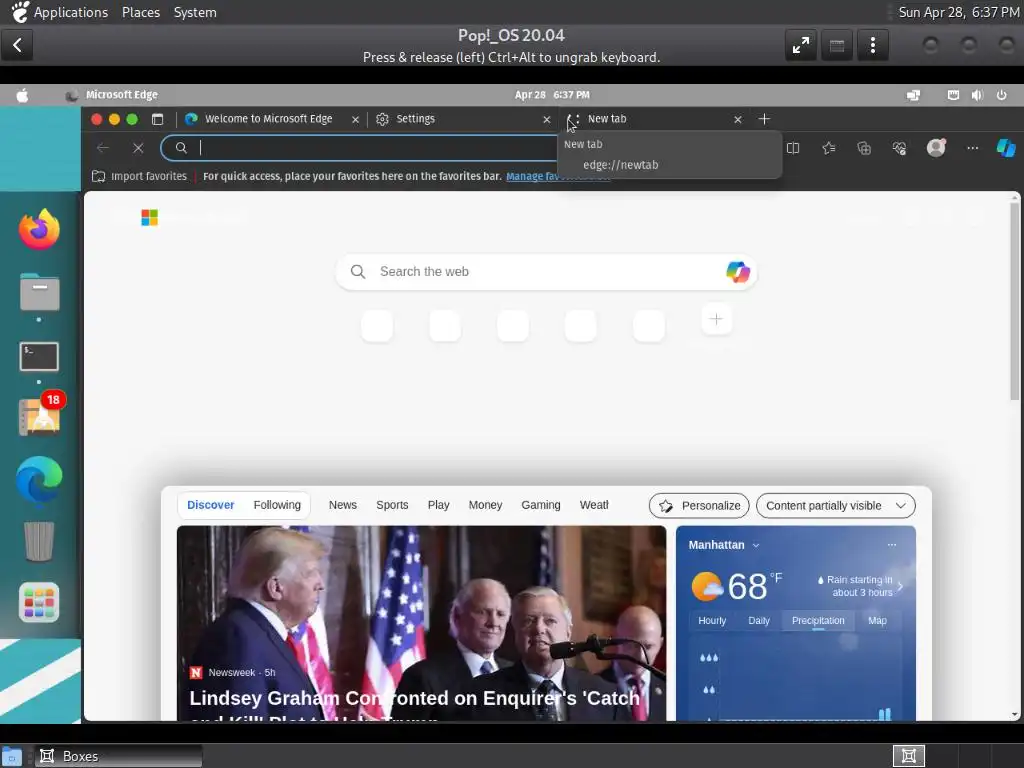Click the stop loading X button

[x=138, y=148]
